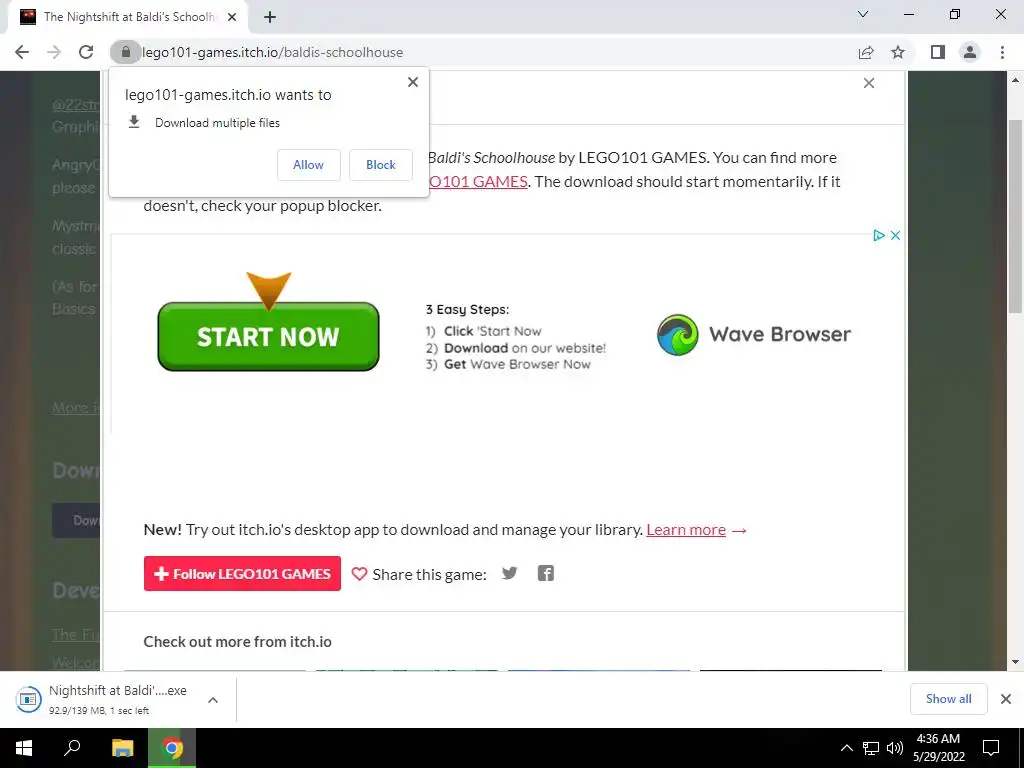
Task: Open the LEGO101 GAMES link
Action: 478,182
